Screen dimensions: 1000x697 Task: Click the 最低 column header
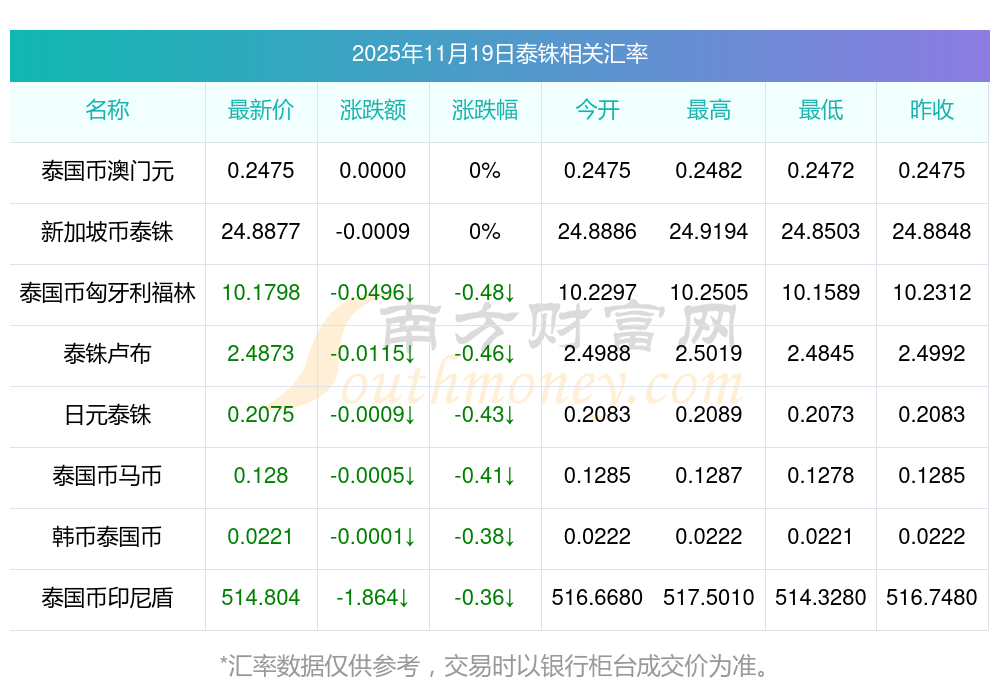click(x=821, y=111)
